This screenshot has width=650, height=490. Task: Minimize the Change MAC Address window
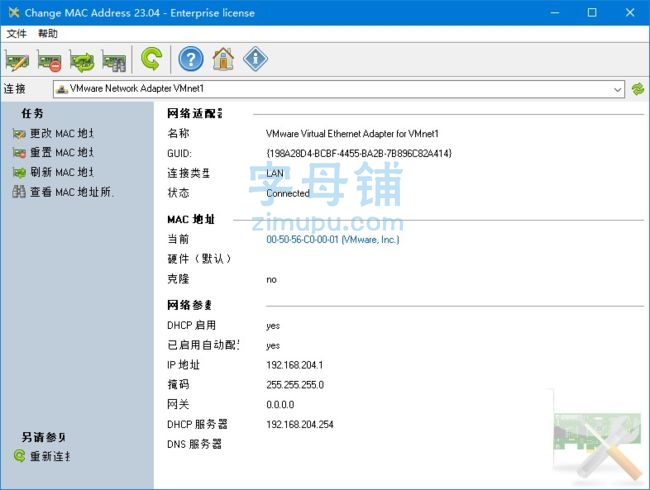click(555, 12)
